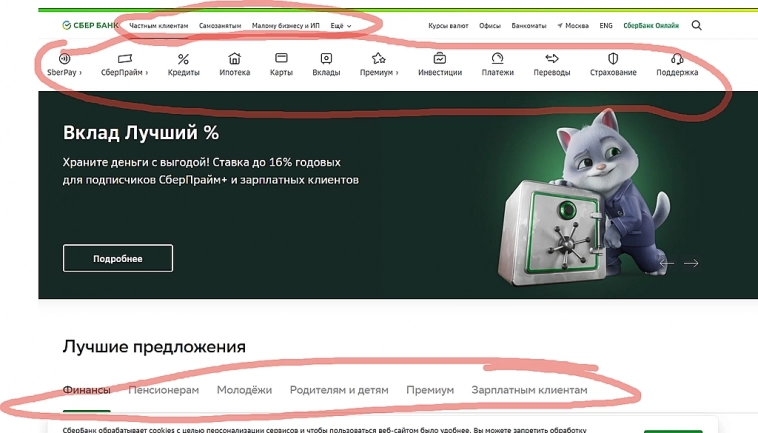
Task: Open the Поддержка headset icon
Action: click(677, 58)
